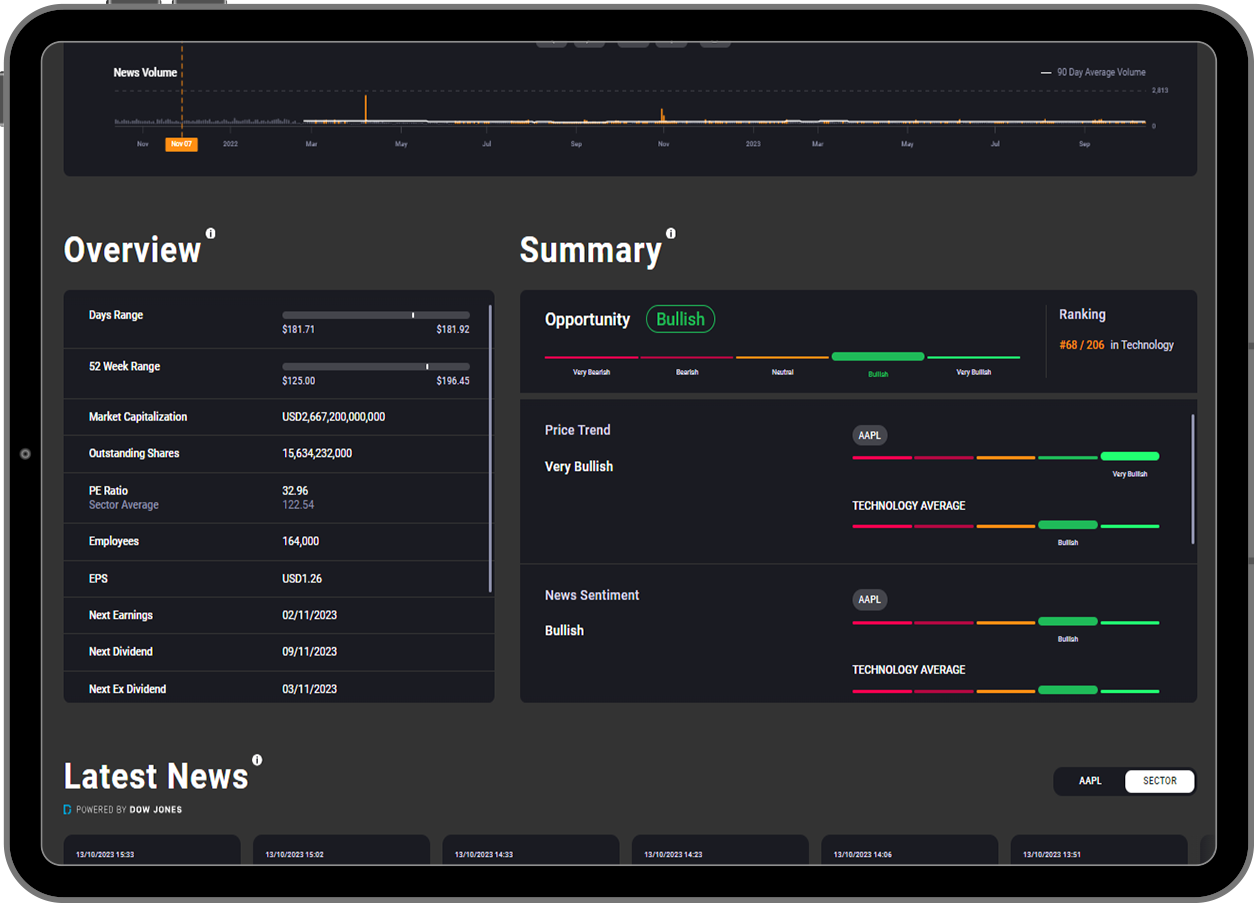Viewport: 1254px width, 903px height.
Task: Select the Very Bullish segment on opportunity scale
Action: 973,356
